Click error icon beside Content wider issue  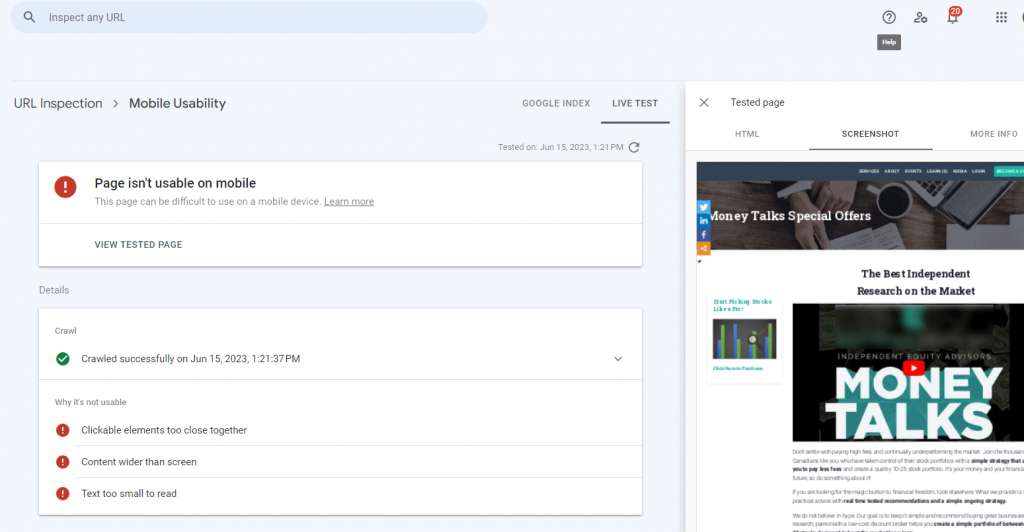click(63, 462)
